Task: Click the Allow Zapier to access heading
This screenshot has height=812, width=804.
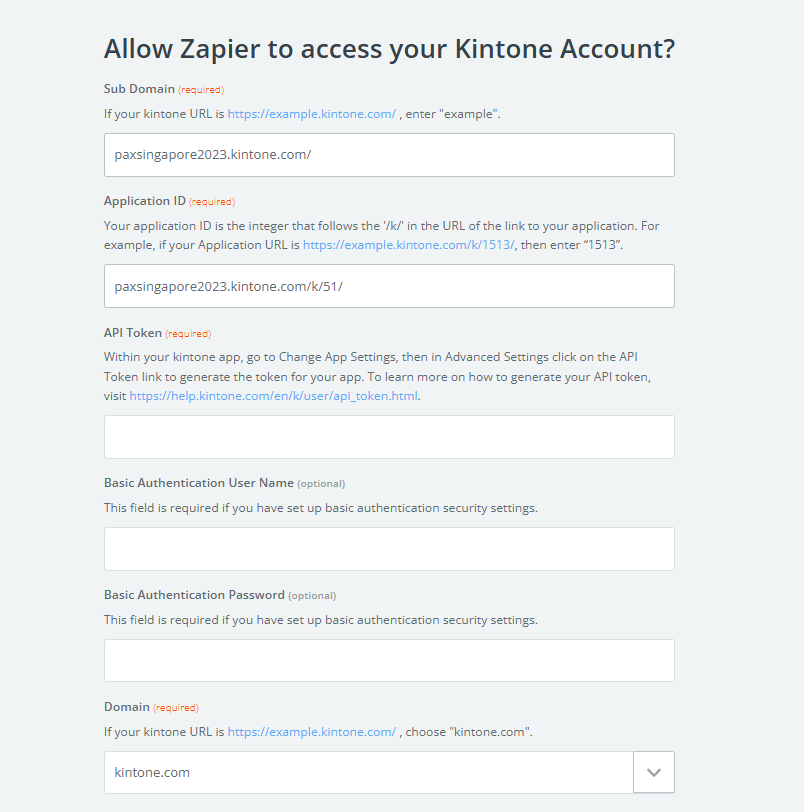Action: [x=389, y=49]
